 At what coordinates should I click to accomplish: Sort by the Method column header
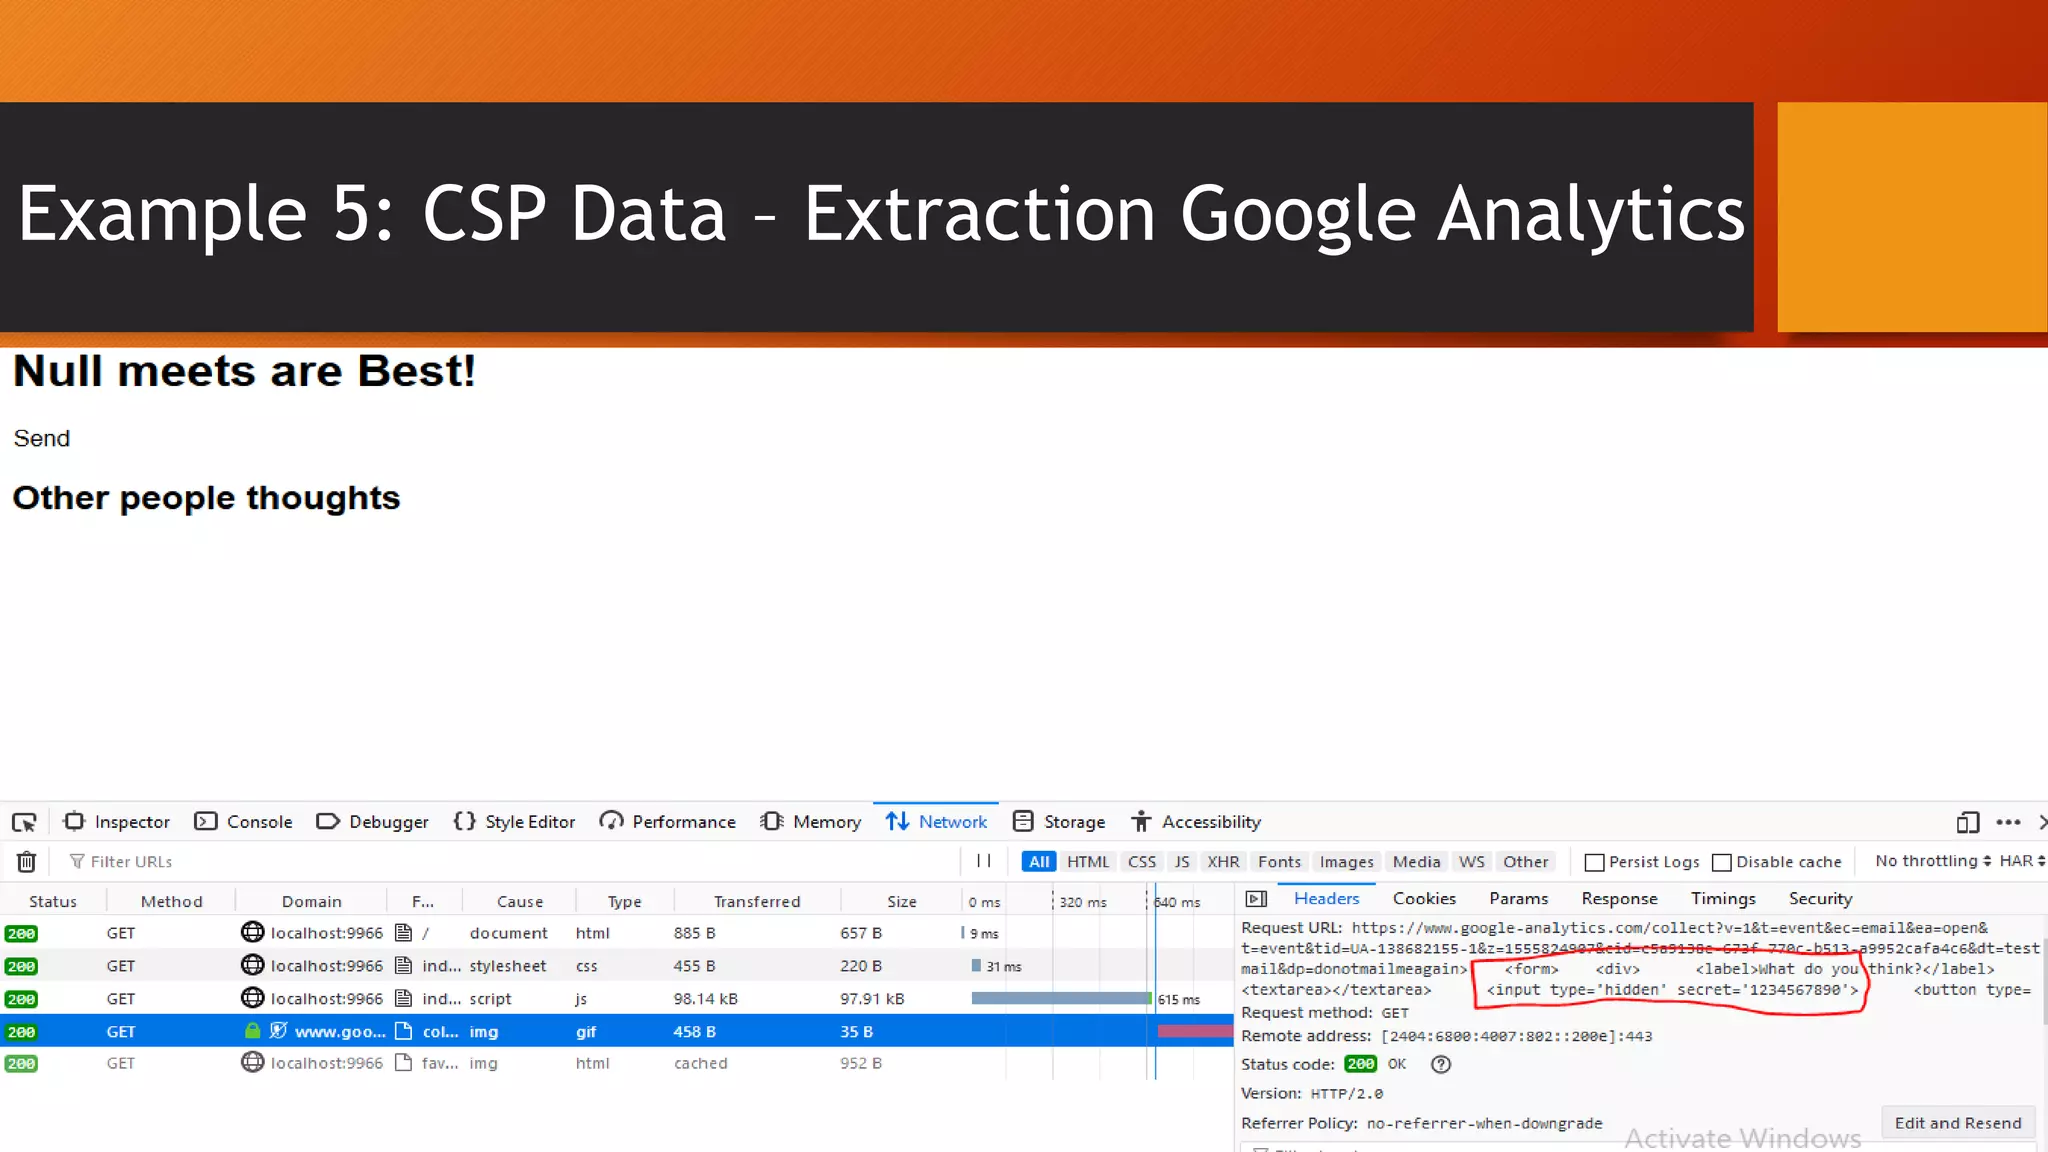click(171, 901)
